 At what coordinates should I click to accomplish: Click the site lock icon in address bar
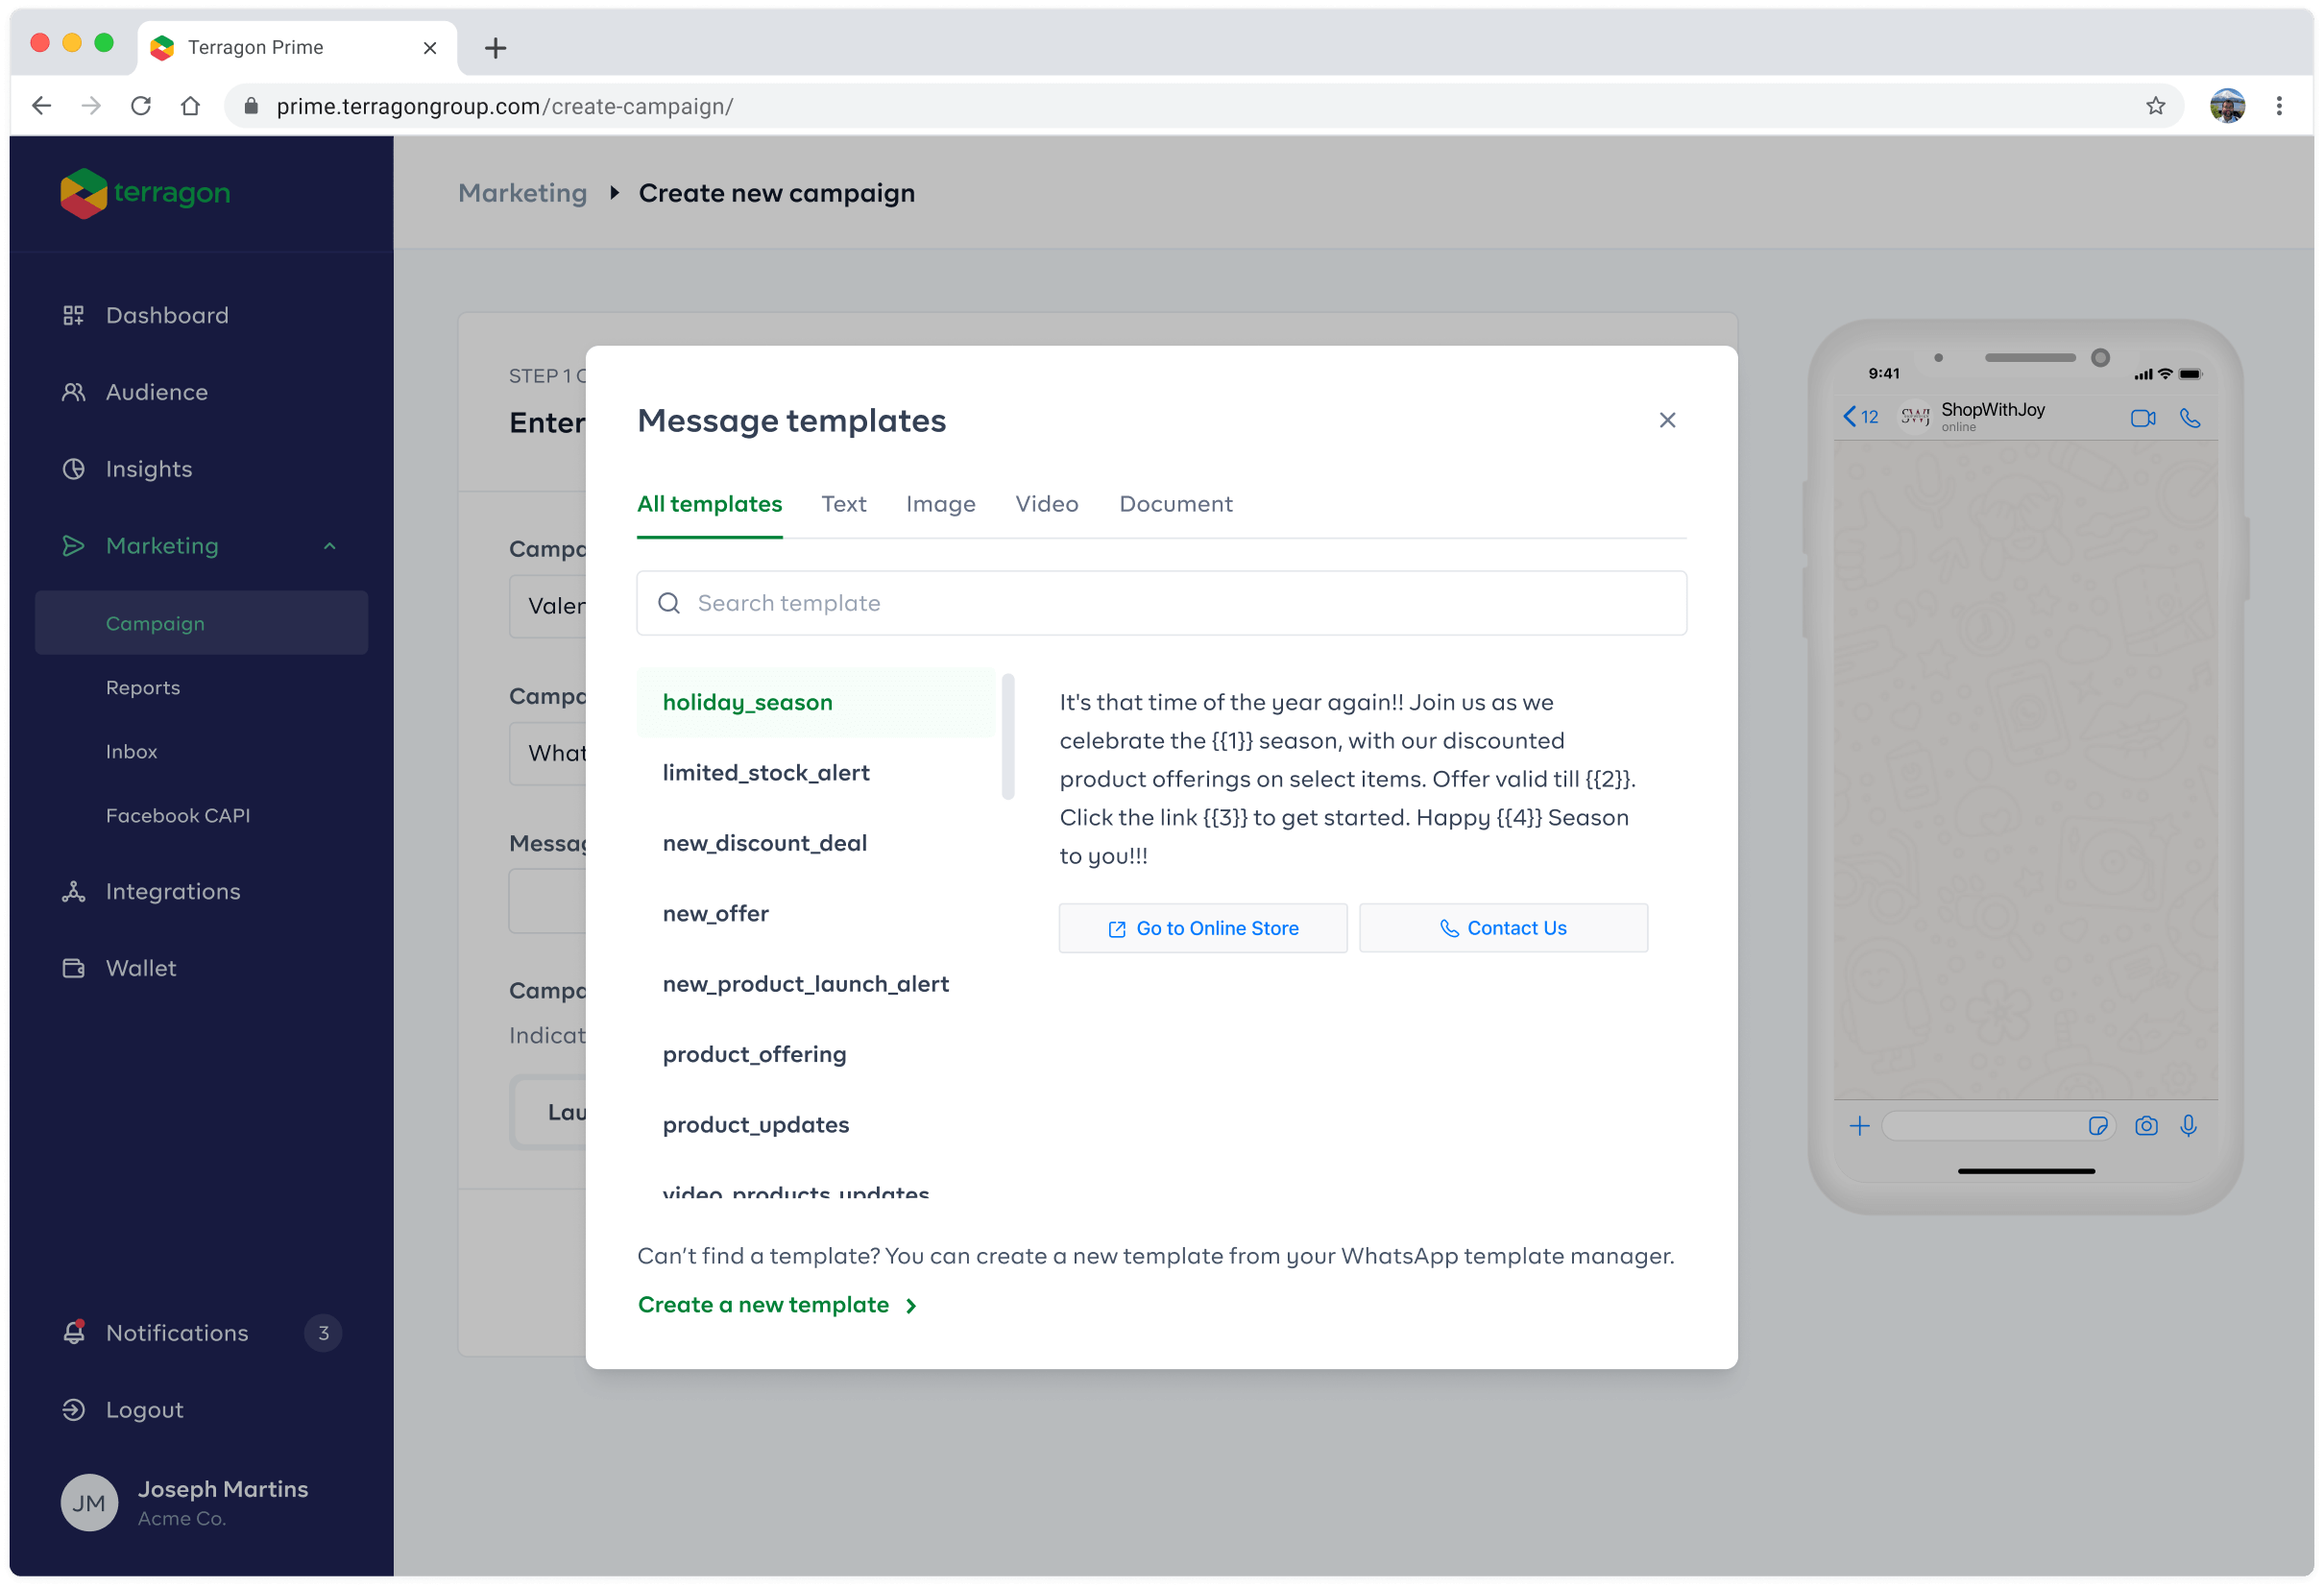(252, 106)
